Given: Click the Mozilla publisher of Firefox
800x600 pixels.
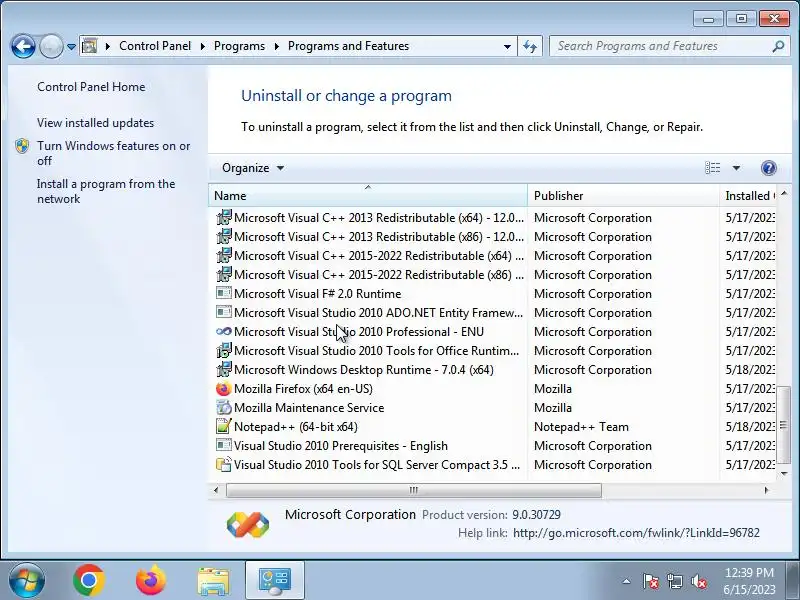Looking at the screenshot, I should click(553, 389).
